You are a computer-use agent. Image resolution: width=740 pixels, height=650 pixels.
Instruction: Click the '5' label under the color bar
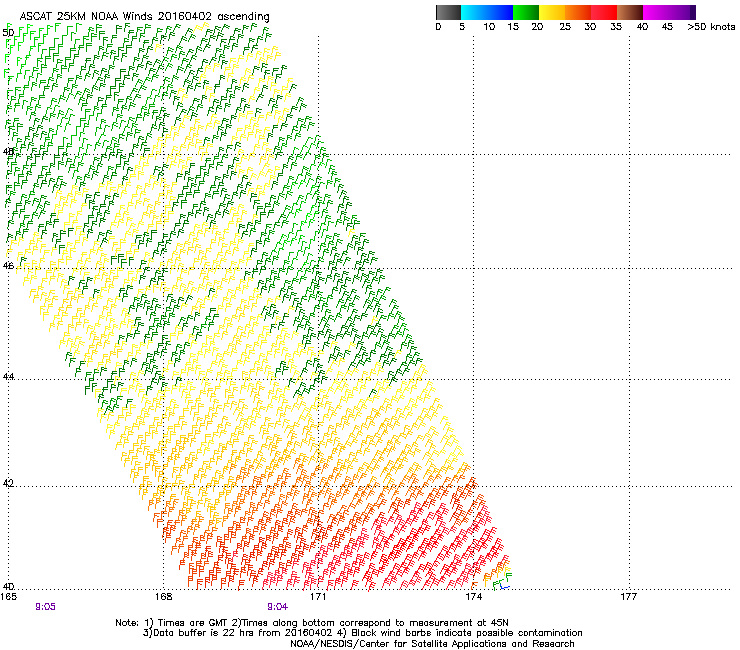462,27
